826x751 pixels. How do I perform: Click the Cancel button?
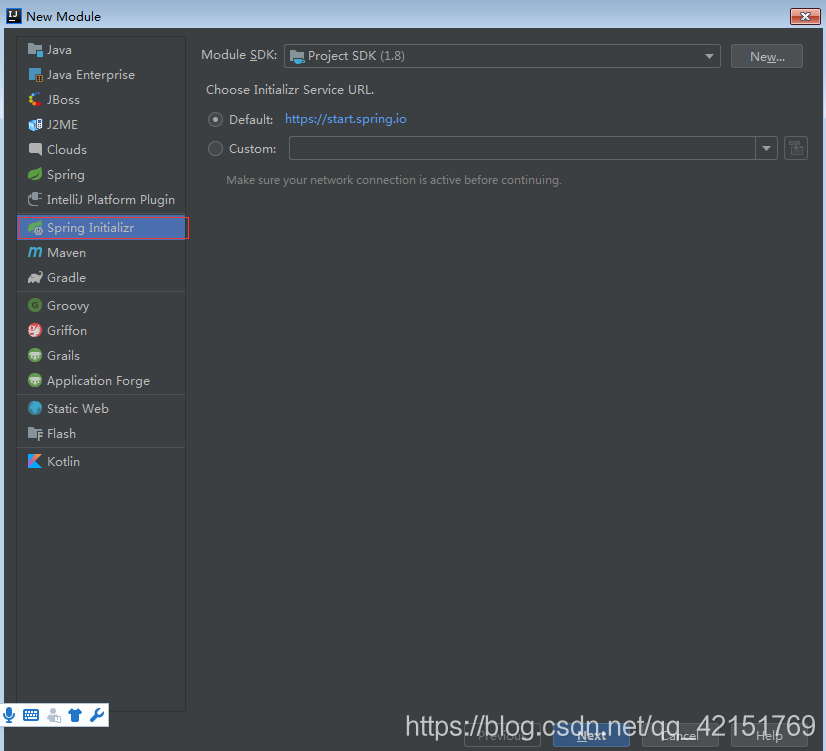tap(680, 736)
